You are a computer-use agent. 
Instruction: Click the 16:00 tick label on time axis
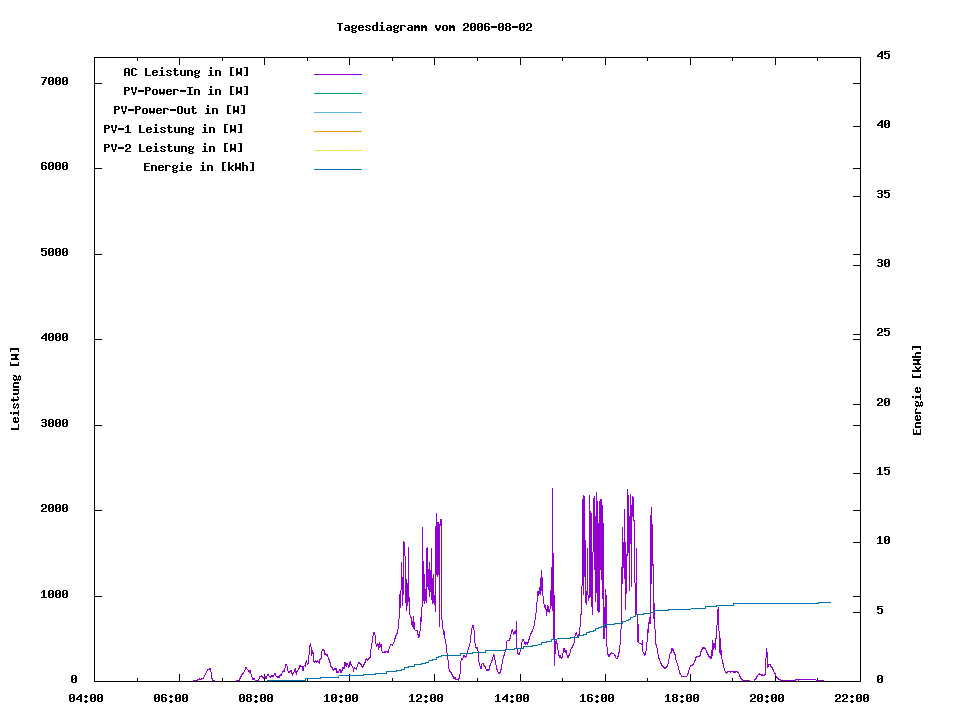coord(597,698)
